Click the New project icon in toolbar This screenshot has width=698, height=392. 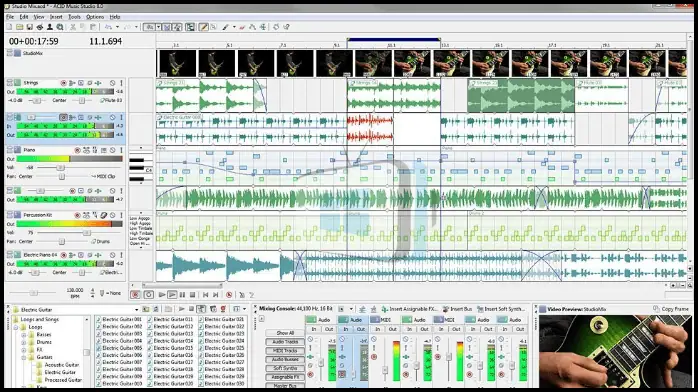(x=9, y=27)
